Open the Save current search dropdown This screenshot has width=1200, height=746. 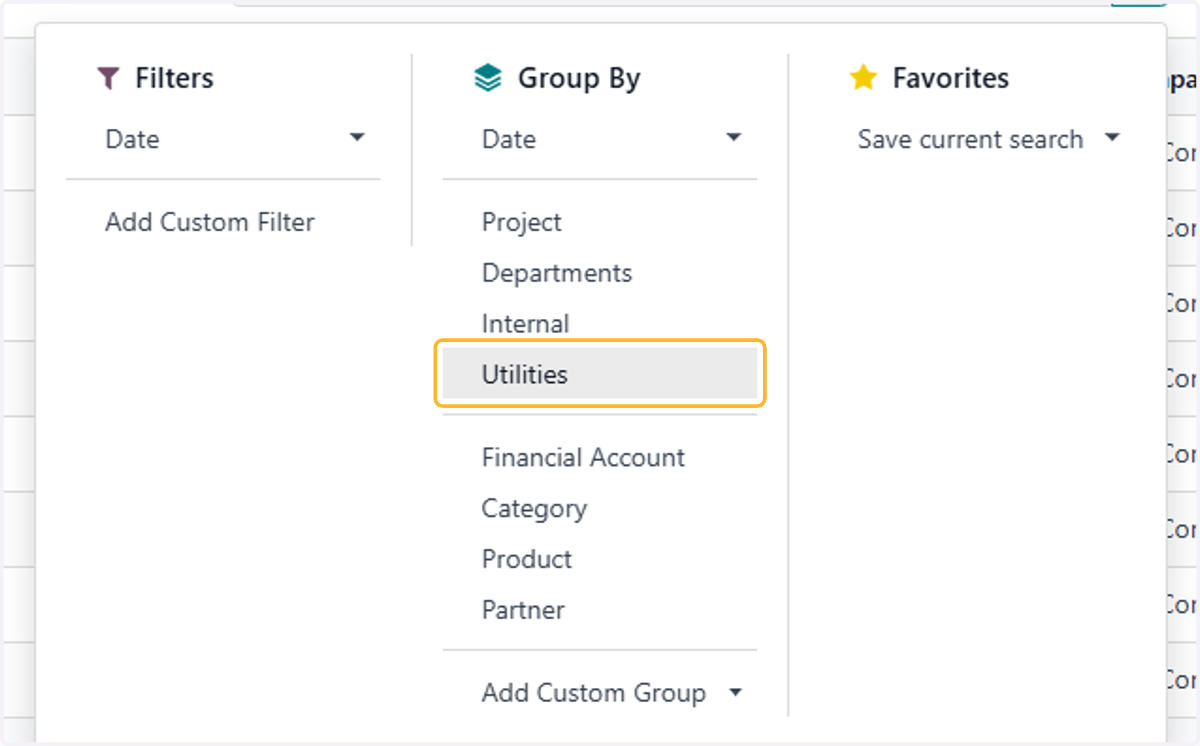pos(1112,138)
